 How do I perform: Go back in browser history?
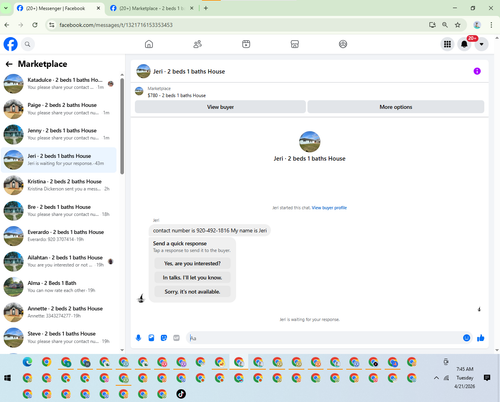(x=7, y=25)
